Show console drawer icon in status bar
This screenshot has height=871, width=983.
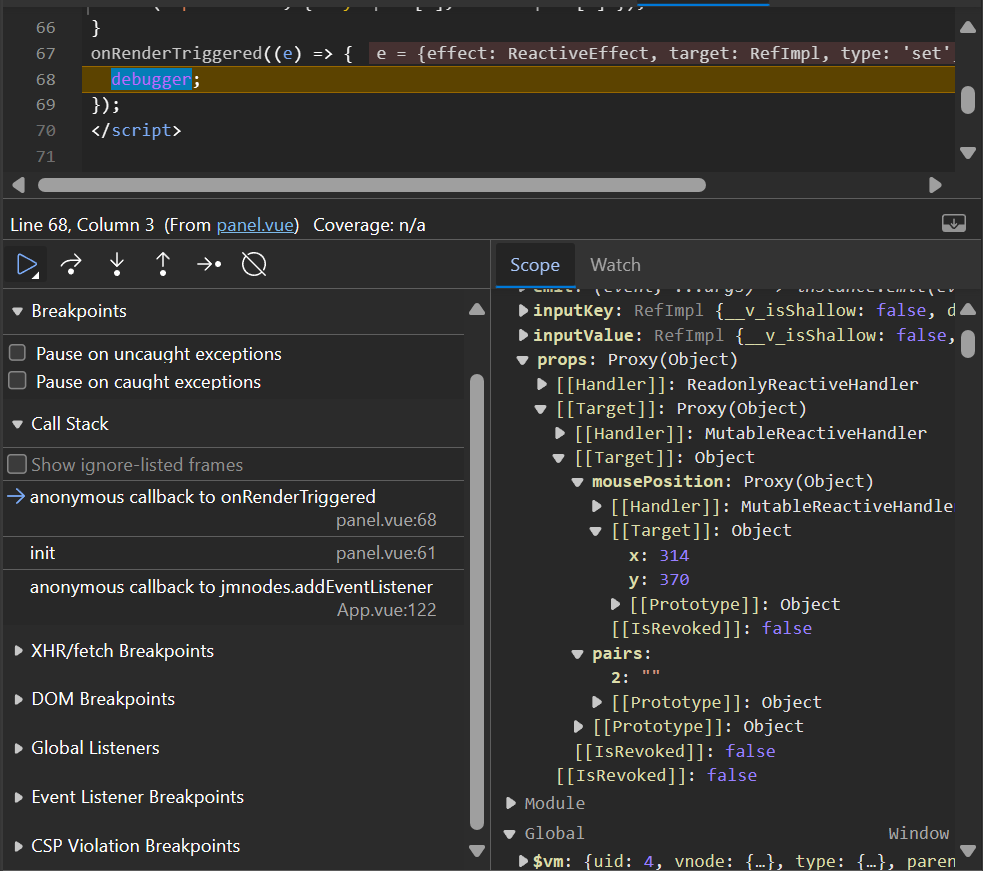coord(953,224)
